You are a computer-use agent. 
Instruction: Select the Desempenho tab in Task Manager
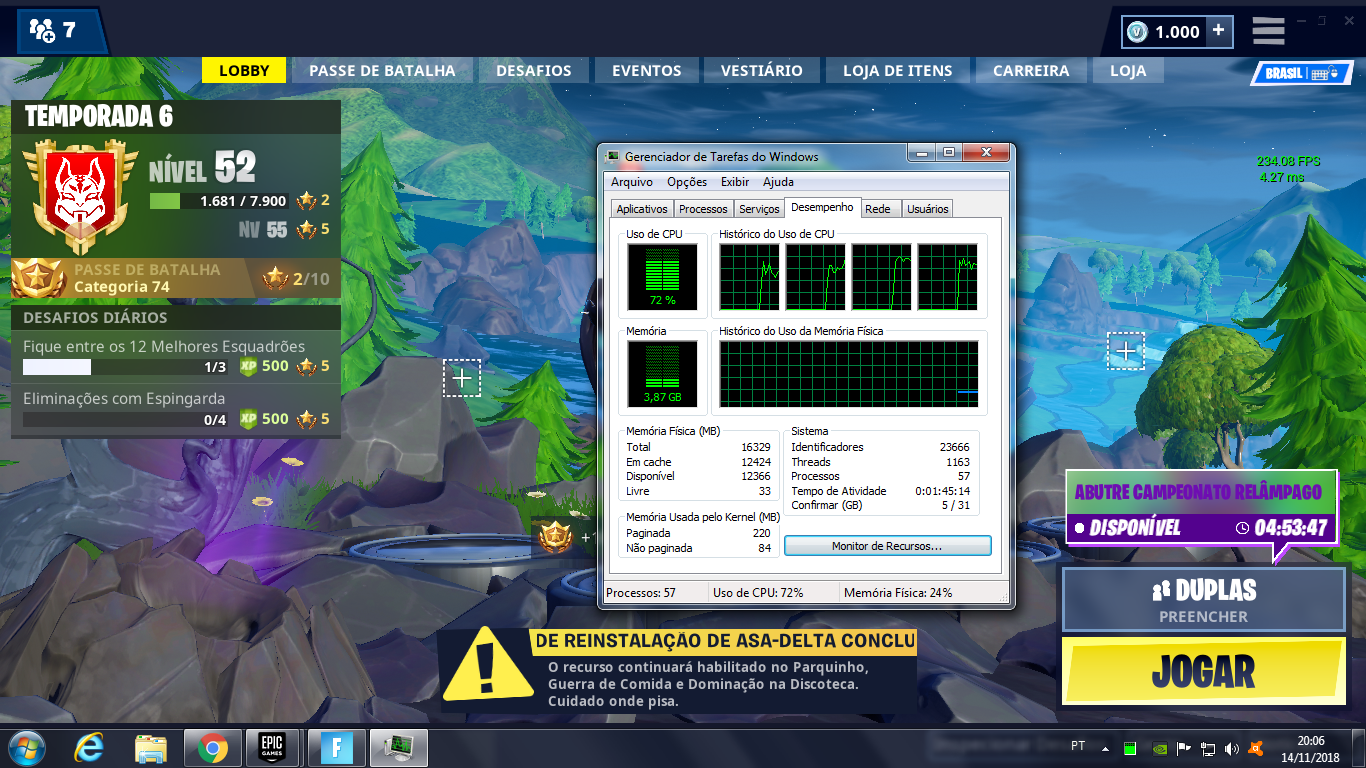click(823, 207)
